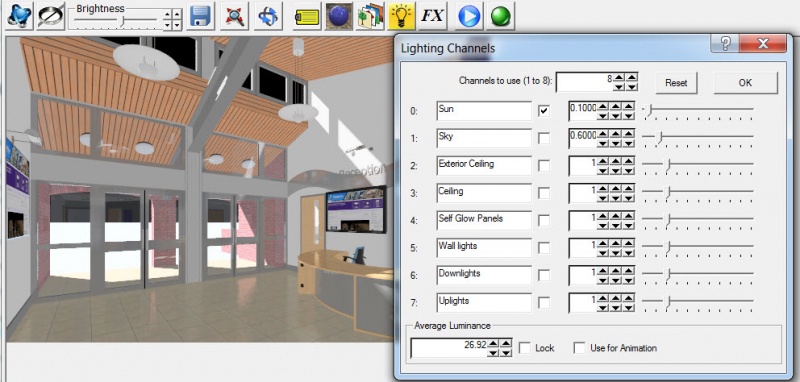Click the Ceiling channel name field
Screen dimensions: 800x382
(x=484, y=193)
